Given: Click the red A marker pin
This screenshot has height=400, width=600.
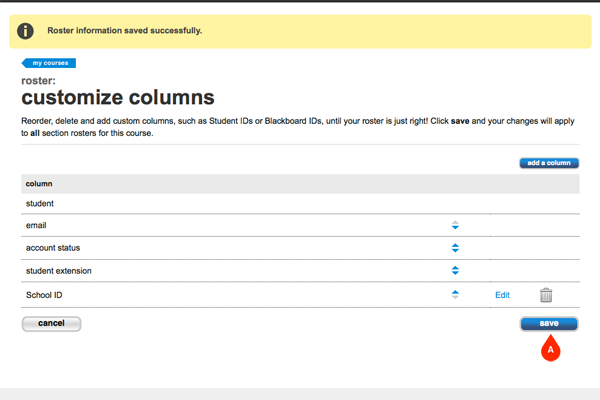Looking at the screenshot, I should click(x=549, y=349).
